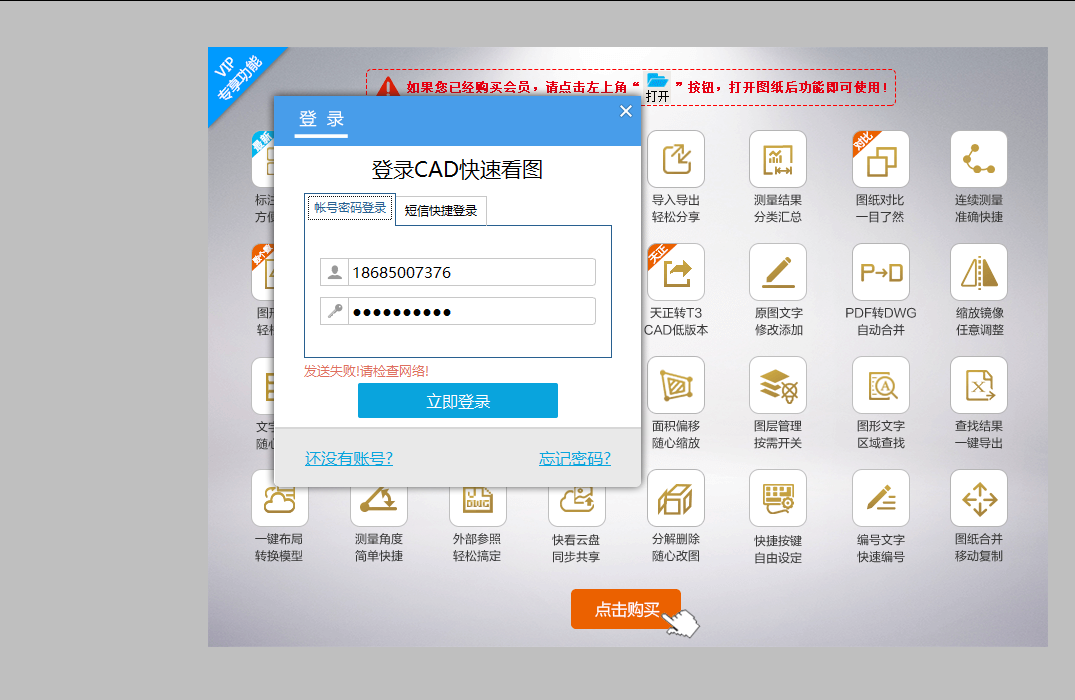
Task: Click the 快捷按键 shortcut settings icon
Action: click(777, 498)
